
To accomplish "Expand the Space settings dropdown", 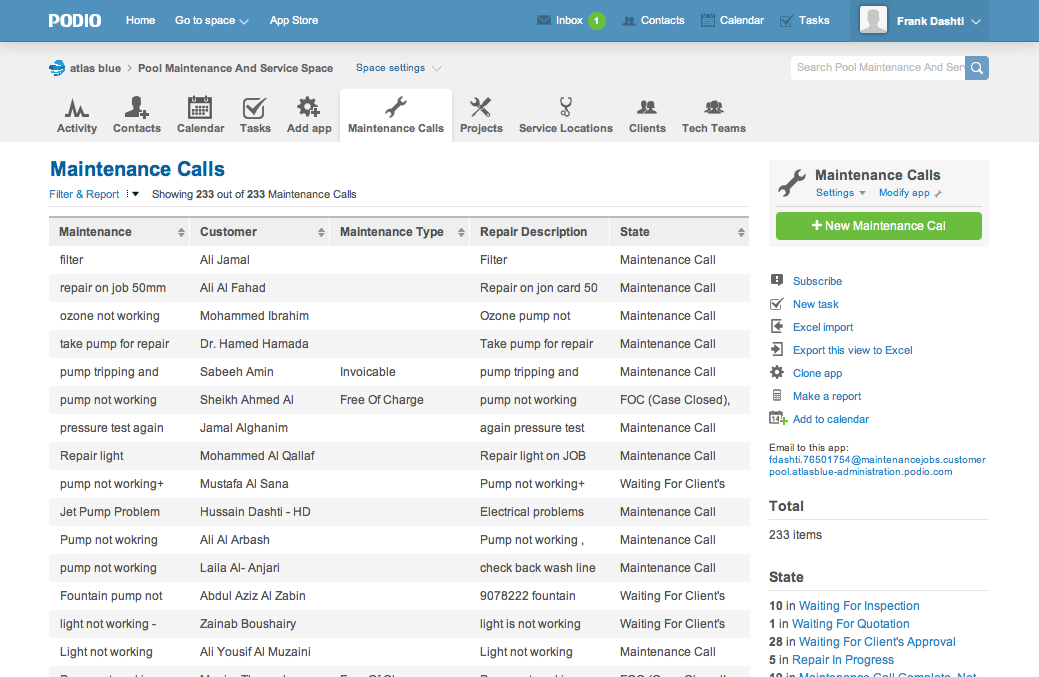I will 398,68.
